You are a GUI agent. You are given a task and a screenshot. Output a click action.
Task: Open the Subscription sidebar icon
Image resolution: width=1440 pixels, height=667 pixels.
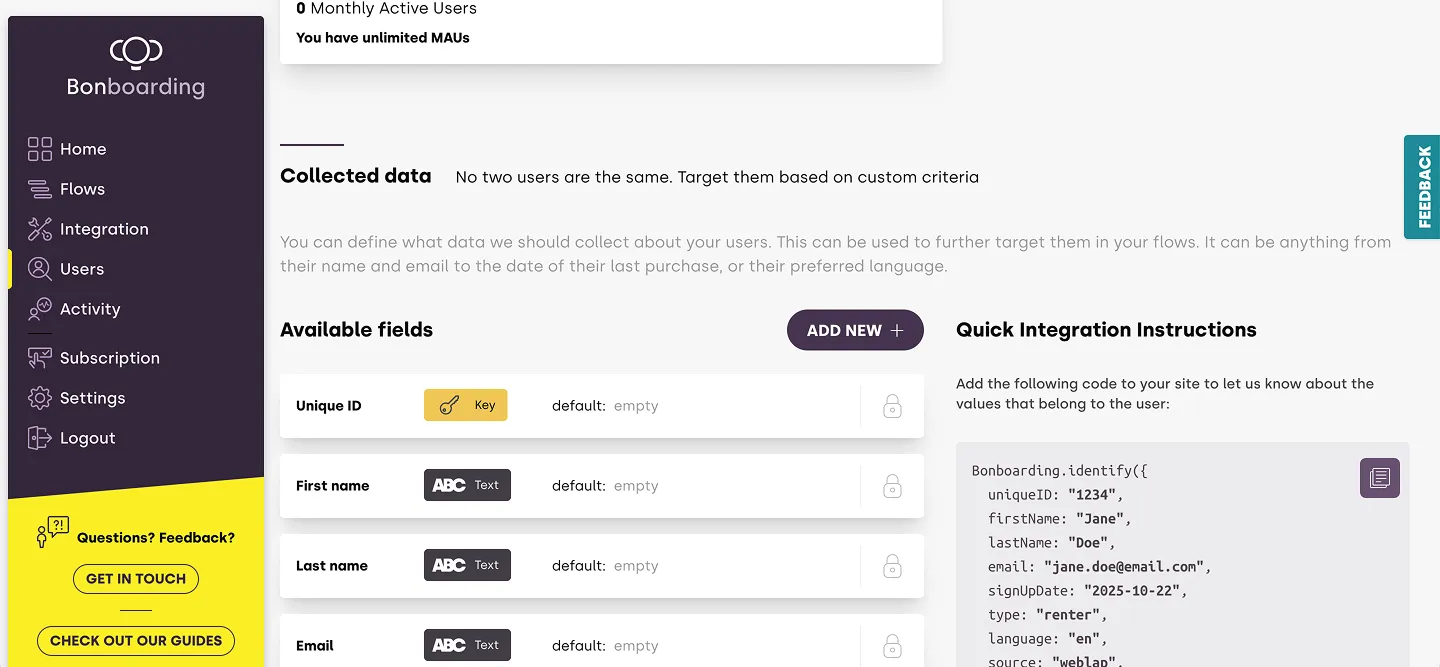[x=40, y=358]
